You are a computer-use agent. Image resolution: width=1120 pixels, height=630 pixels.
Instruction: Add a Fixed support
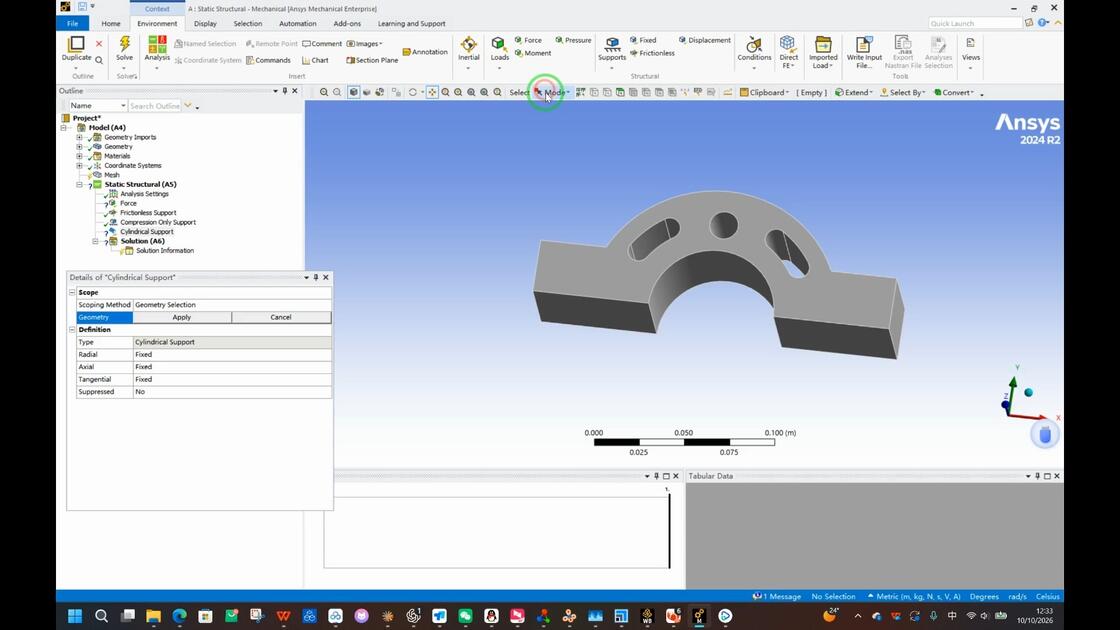pyautogui.click(x=643, y=40)
